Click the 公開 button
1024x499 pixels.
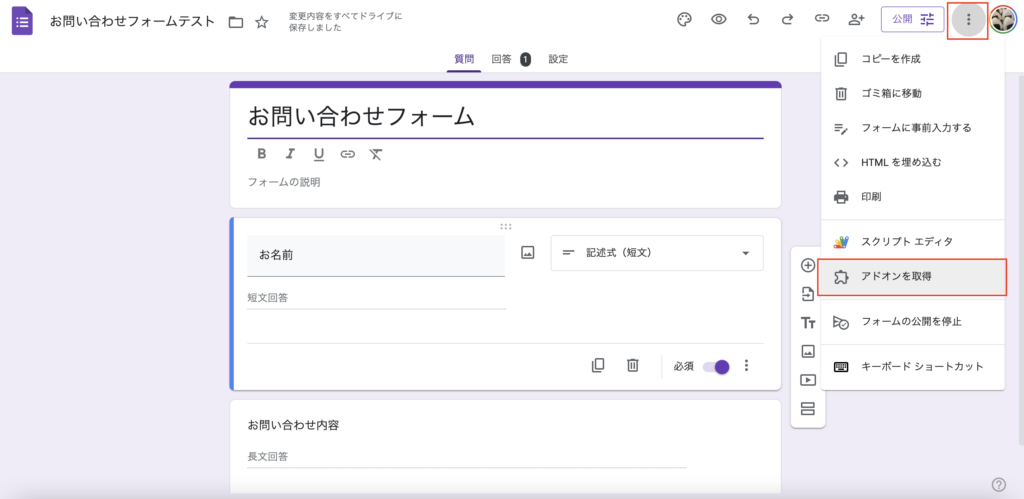(x=912, y=20)
